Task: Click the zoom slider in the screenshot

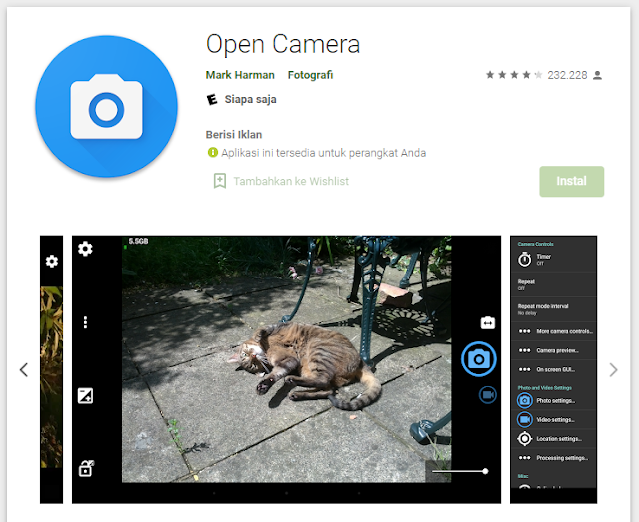Action: tap(460, 471)
